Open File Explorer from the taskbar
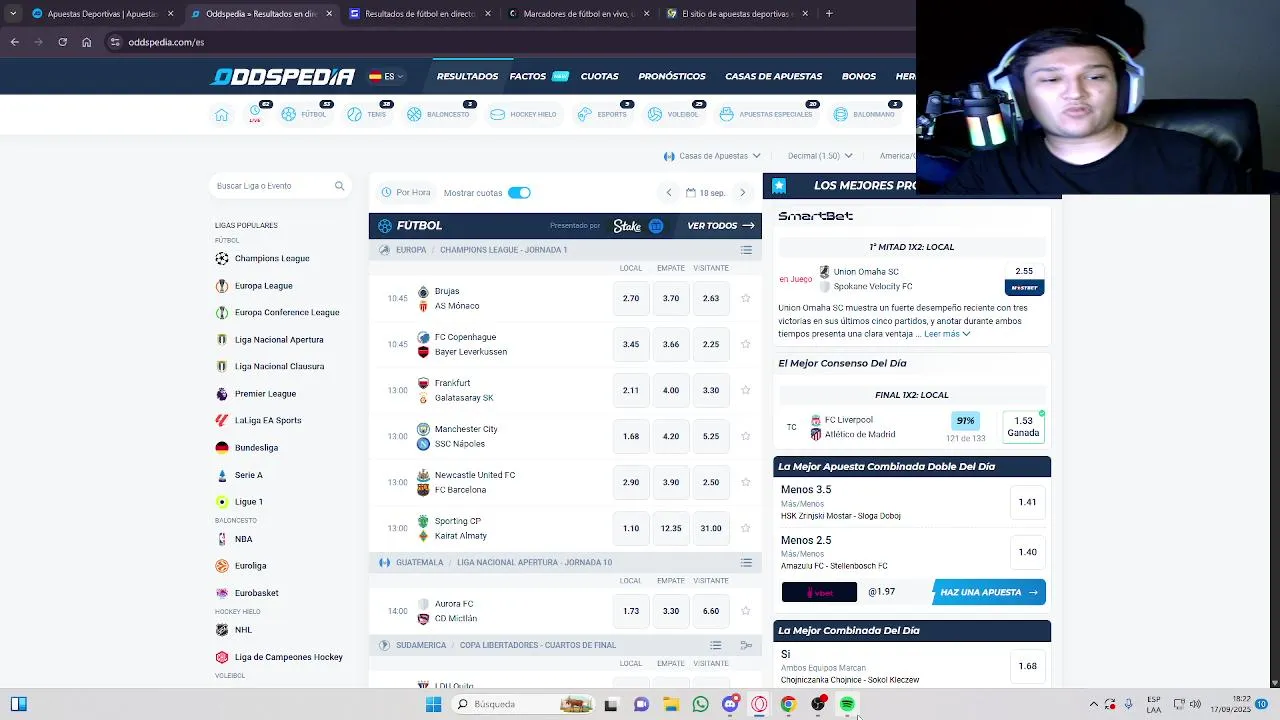Viewport: 1280px width, 720px height. [671, 704]
